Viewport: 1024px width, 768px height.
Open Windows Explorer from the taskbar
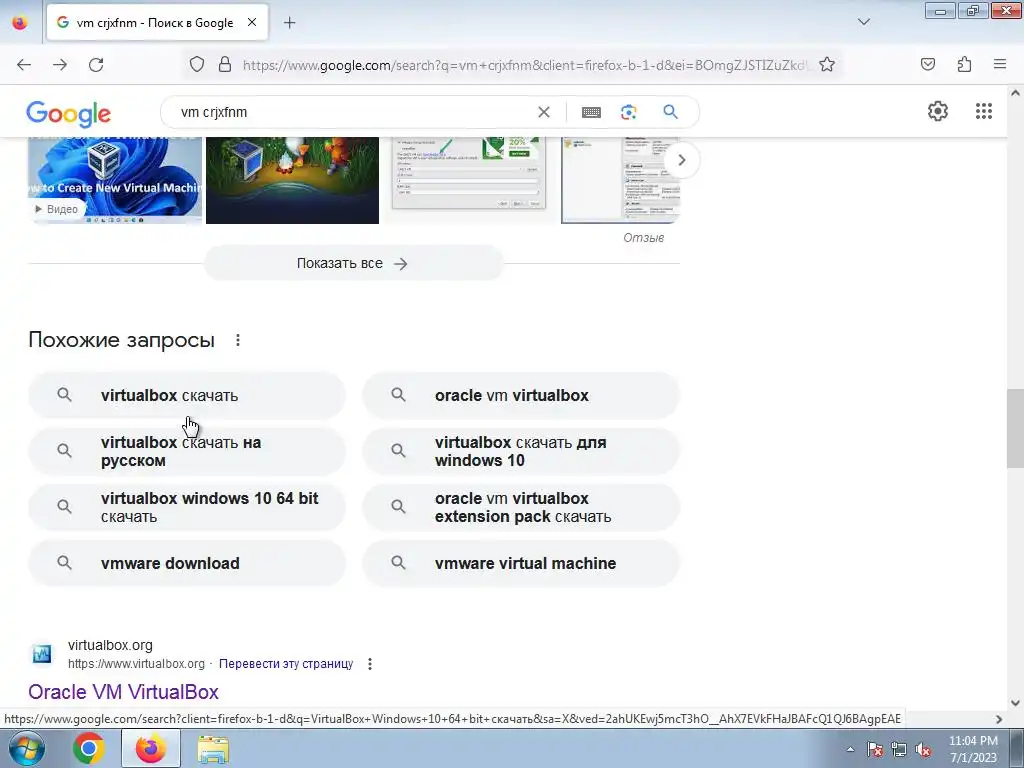[213, 748]
